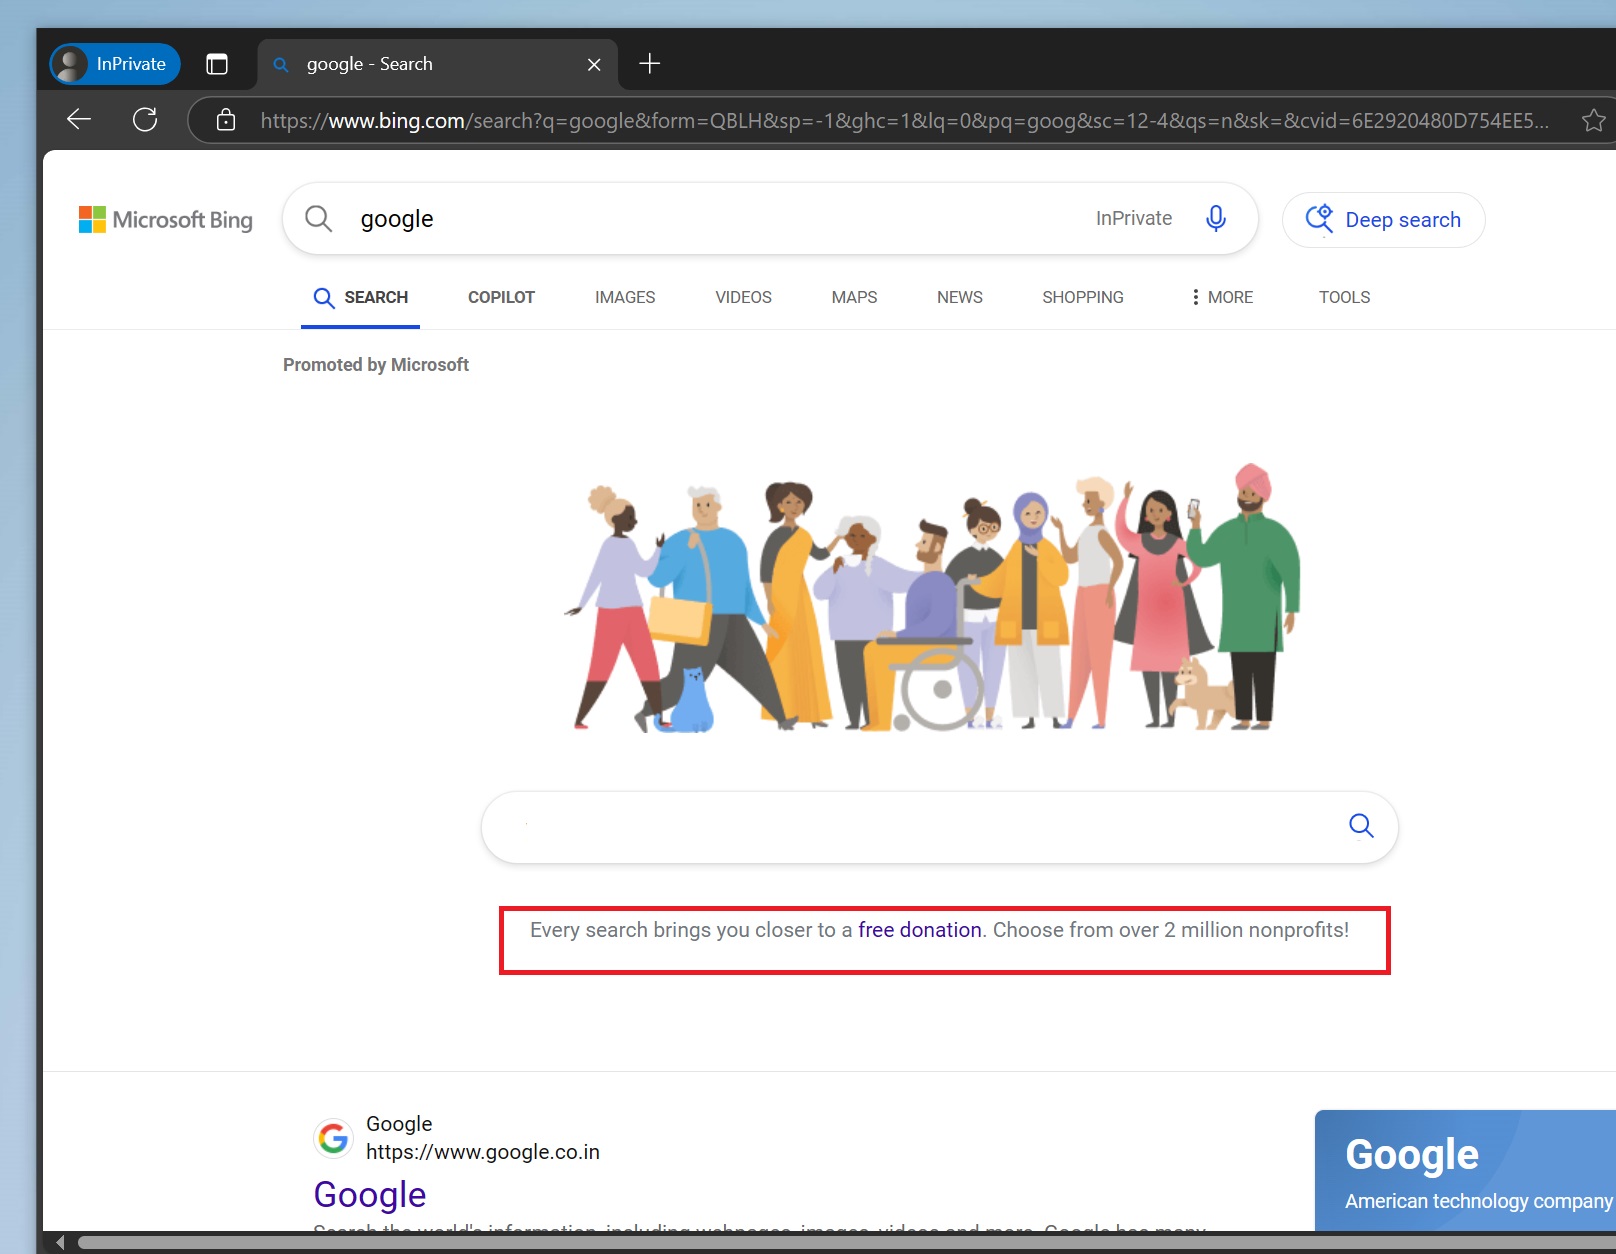Screen dimensions: 1616x1254
Task: Refresh the page
Action: (145, 119)
